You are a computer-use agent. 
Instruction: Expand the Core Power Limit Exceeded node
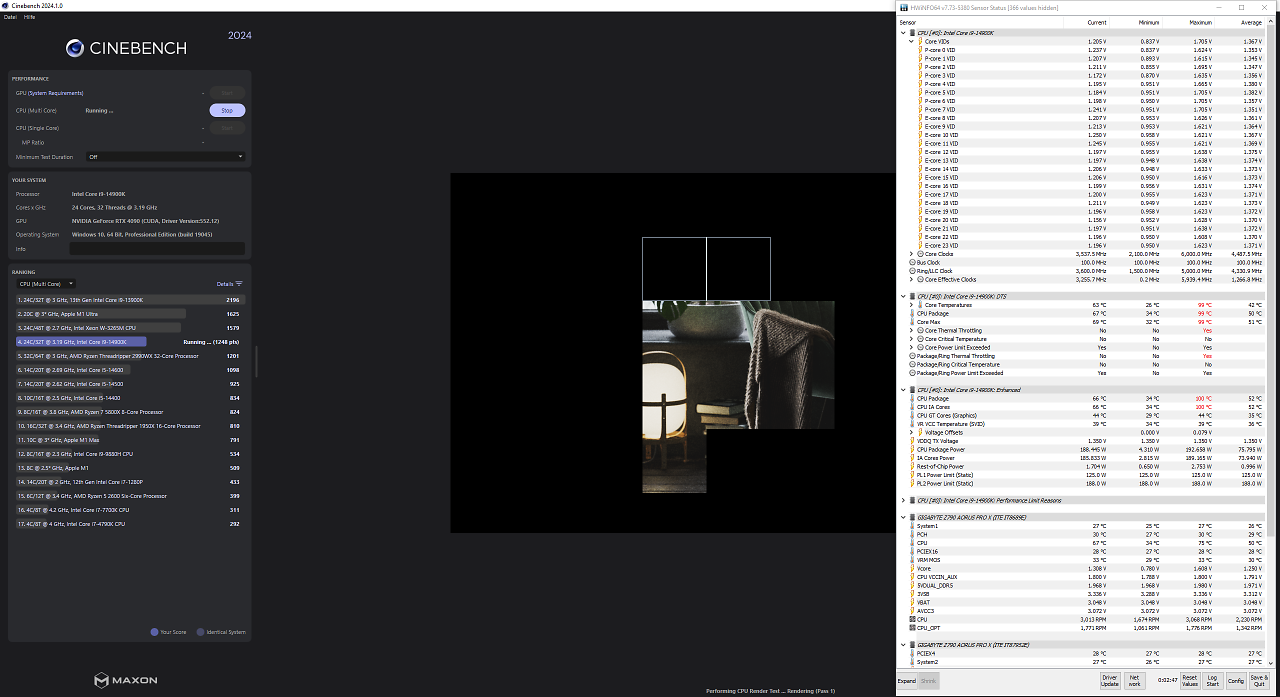[911, 347]
